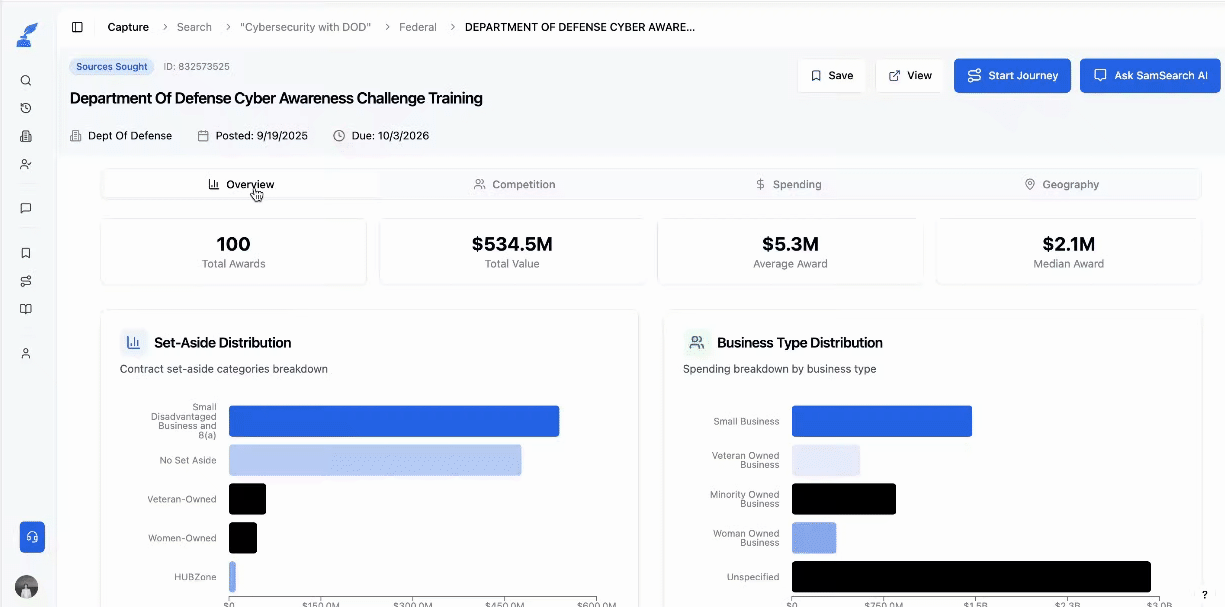
Task: Select the Geography tab
Action: click(x=1062, y=184)
